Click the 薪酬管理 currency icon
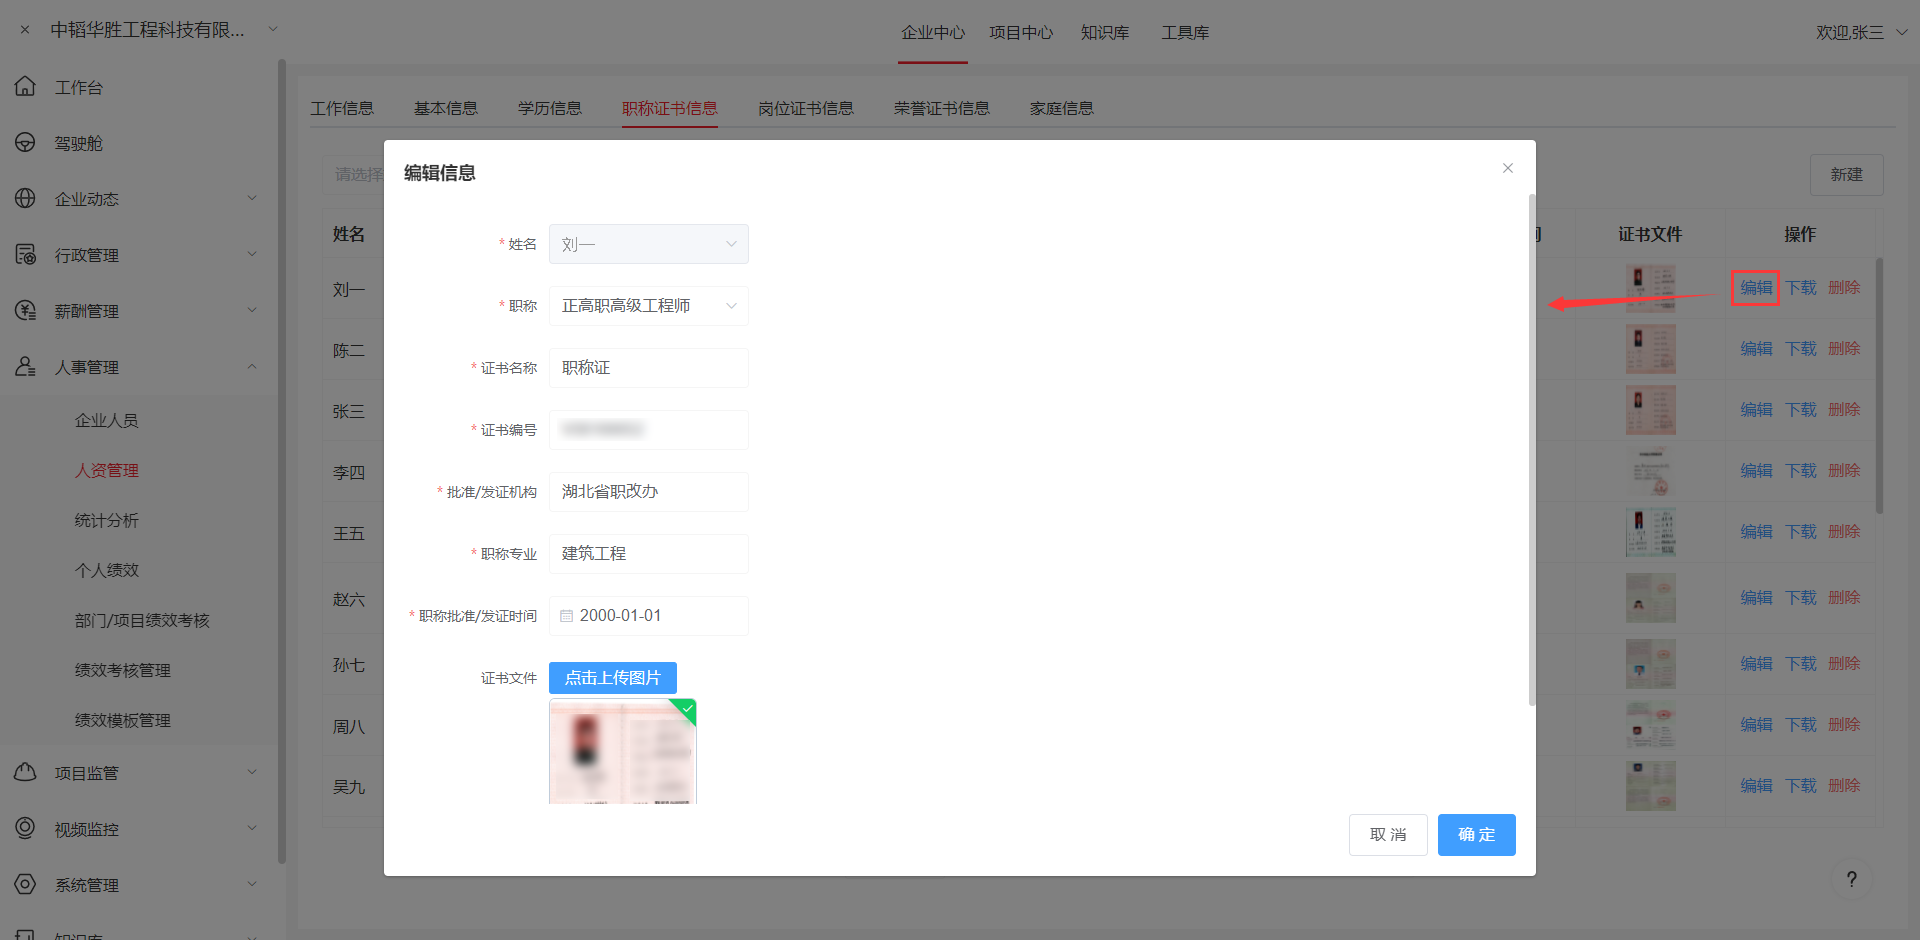This screenshot has width=1920, height=940. (26, 311)
